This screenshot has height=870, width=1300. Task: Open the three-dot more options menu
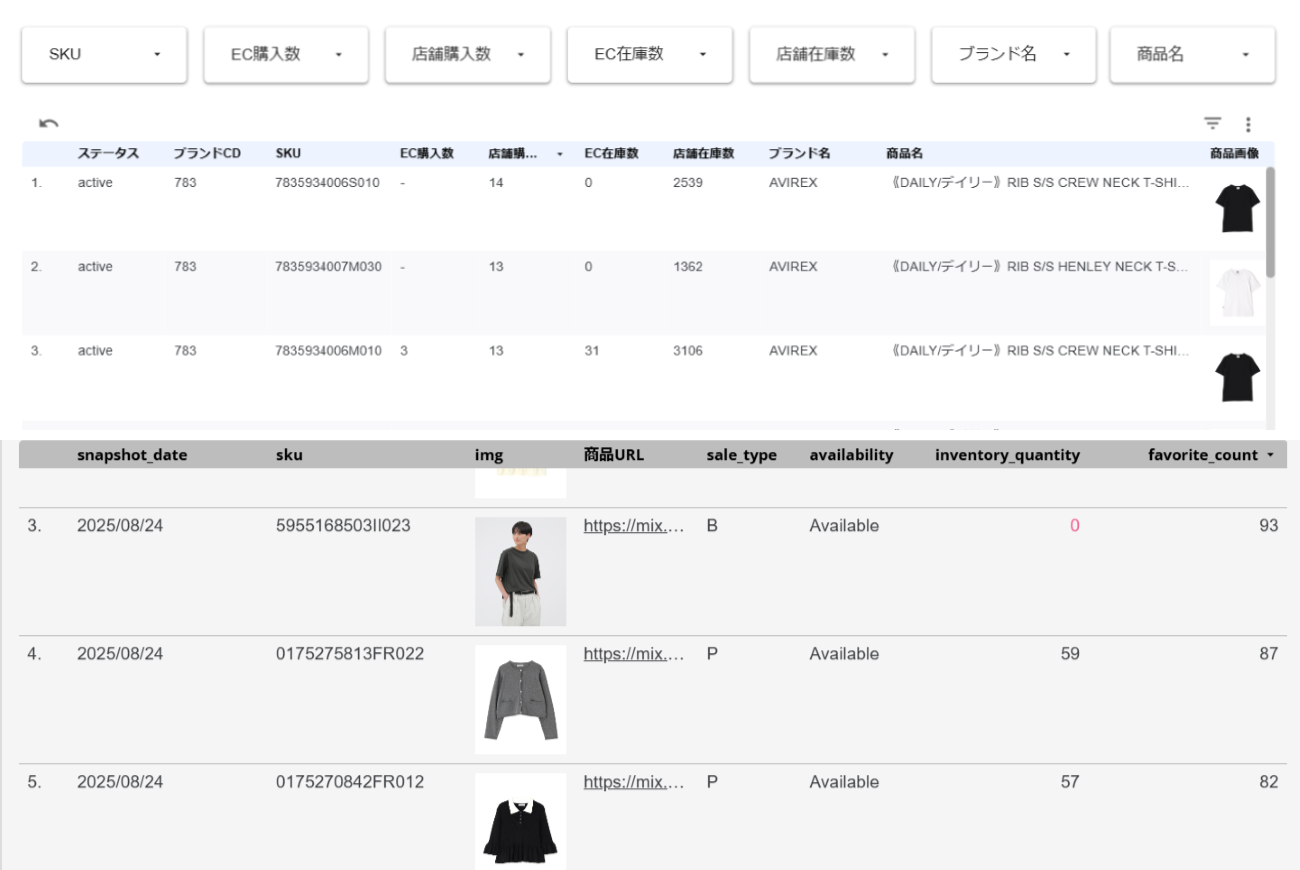(1248, 125)
